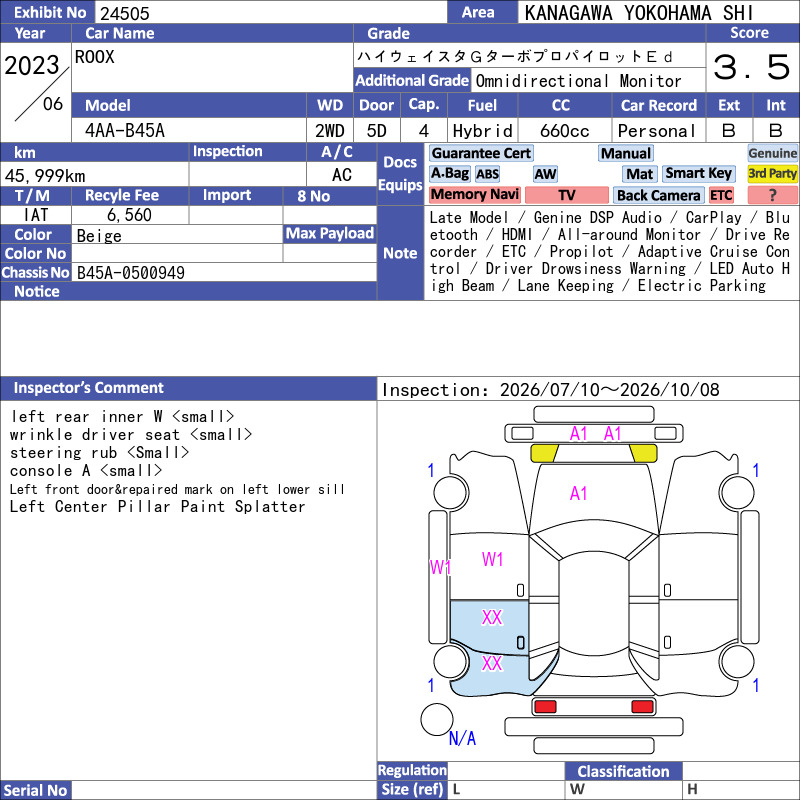Click mileage 45,999km
800x800 pixels.
point(45,176)
